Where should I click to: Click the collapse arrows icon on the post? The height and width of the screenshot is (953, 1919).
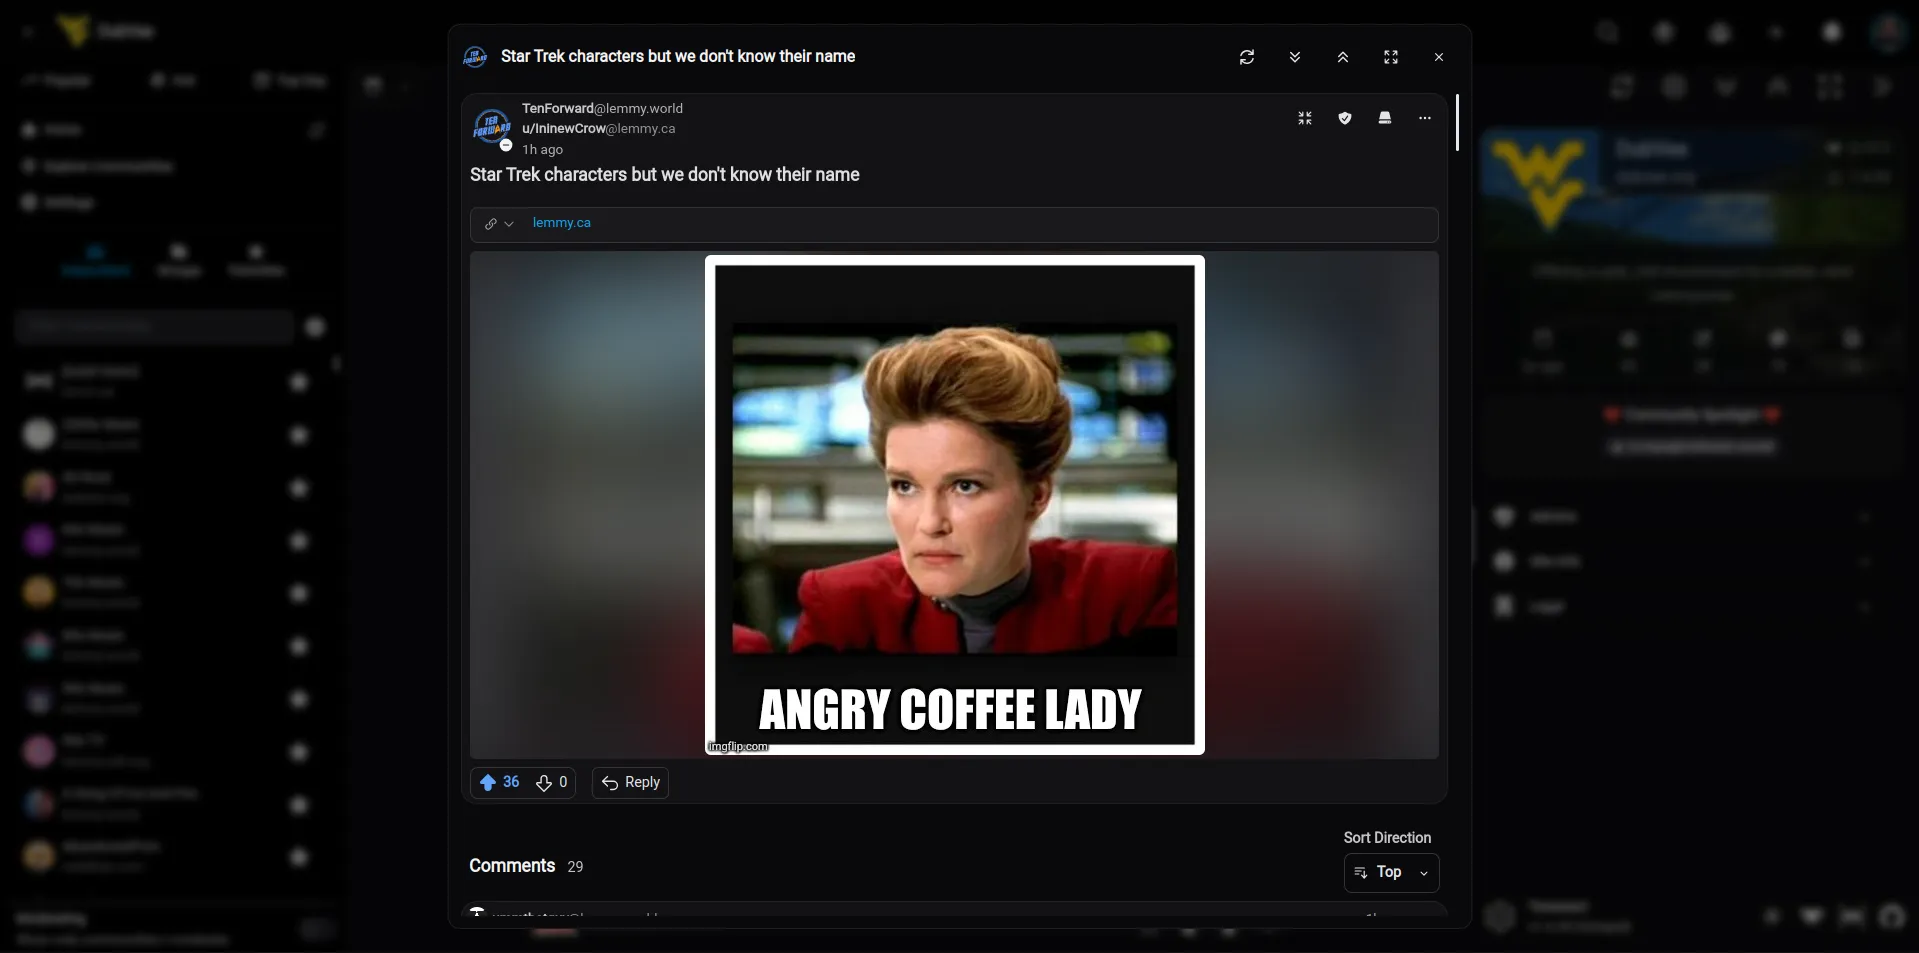[1305, 118]
